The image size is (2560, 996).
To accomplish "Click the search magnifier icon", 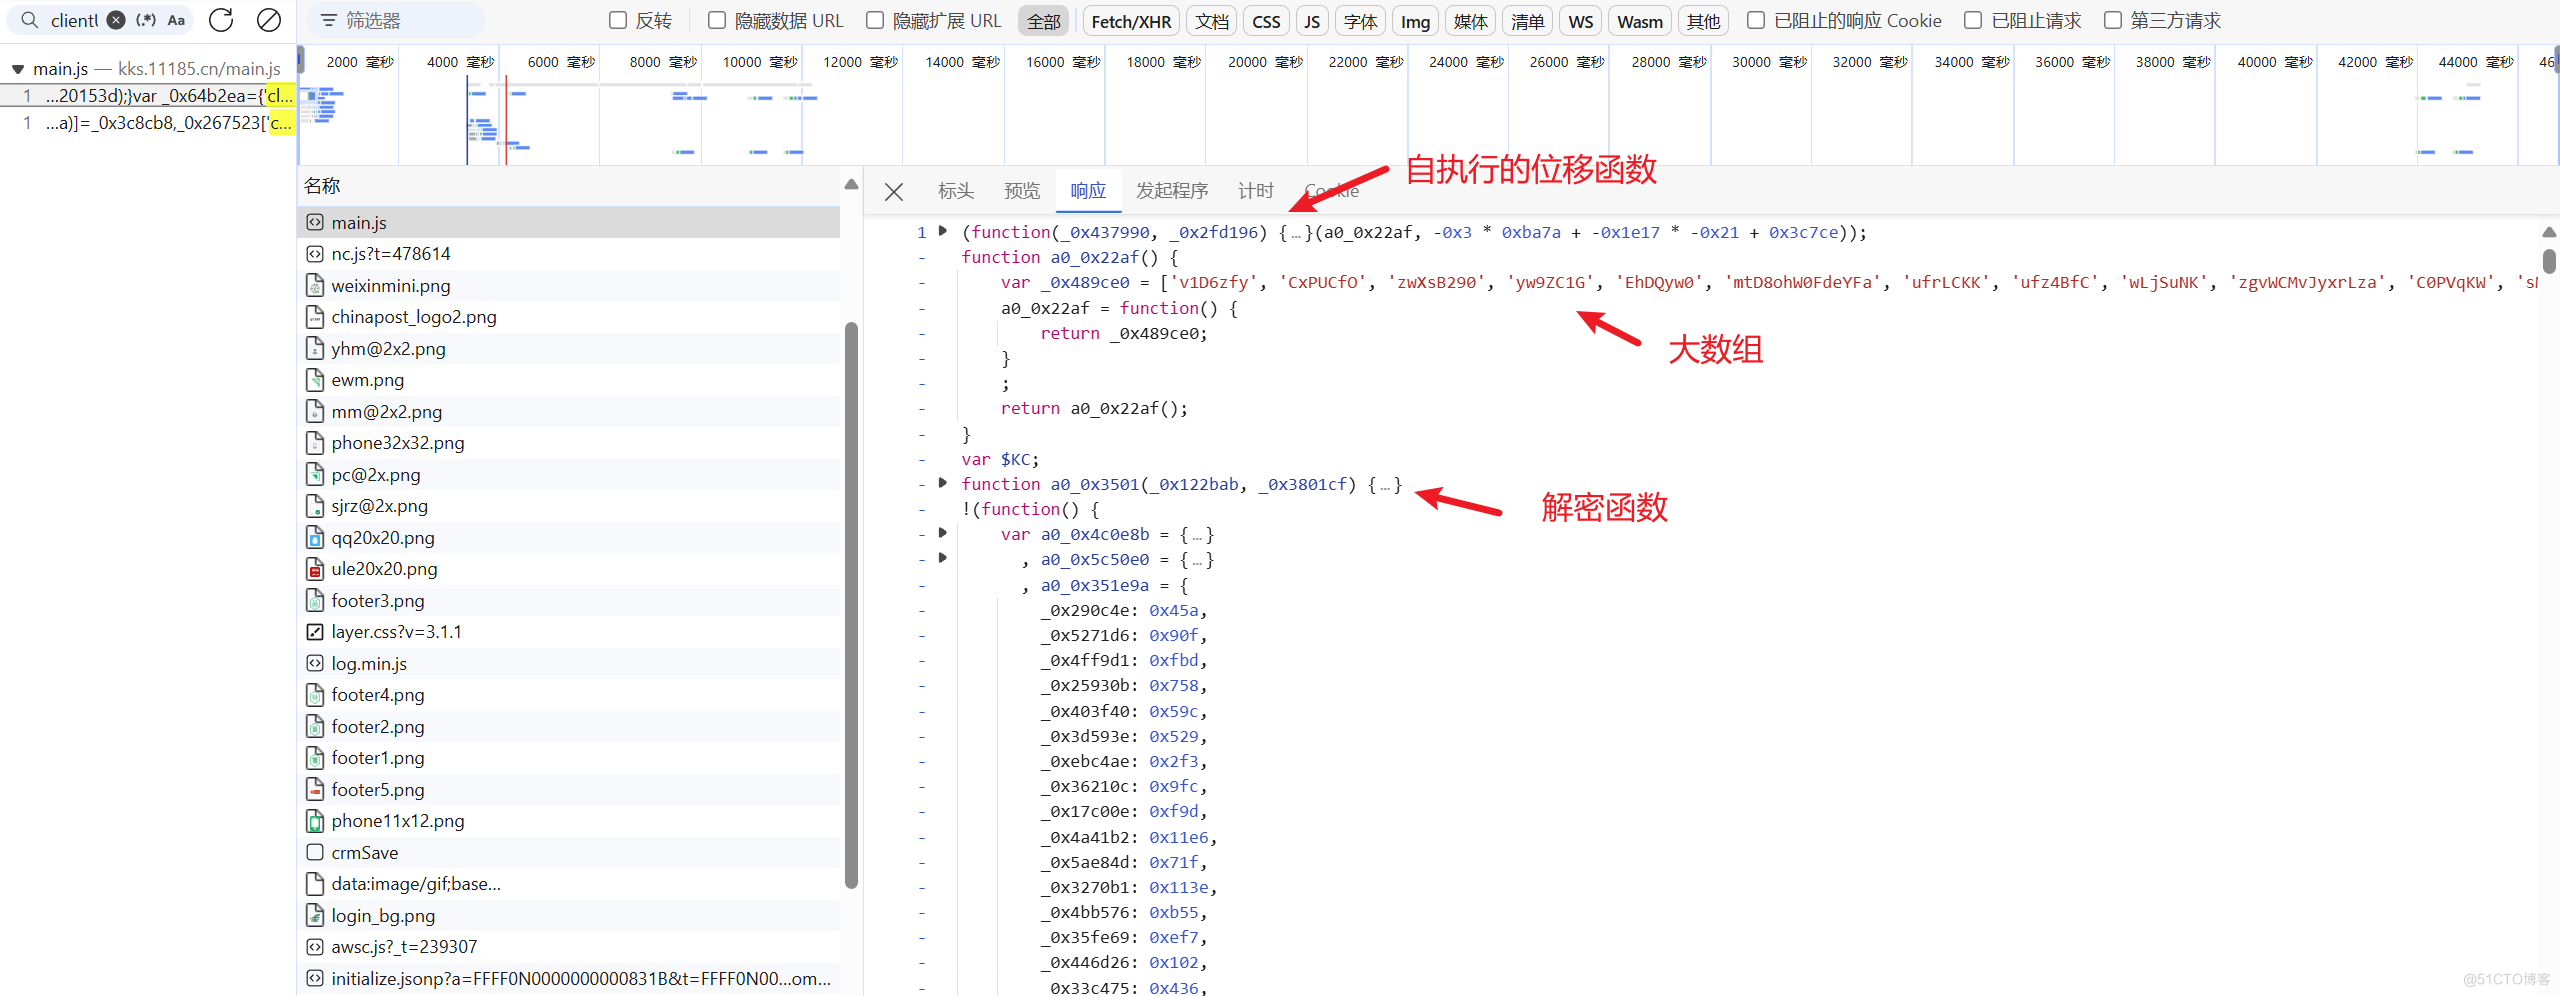I will (x=30, y=20).
